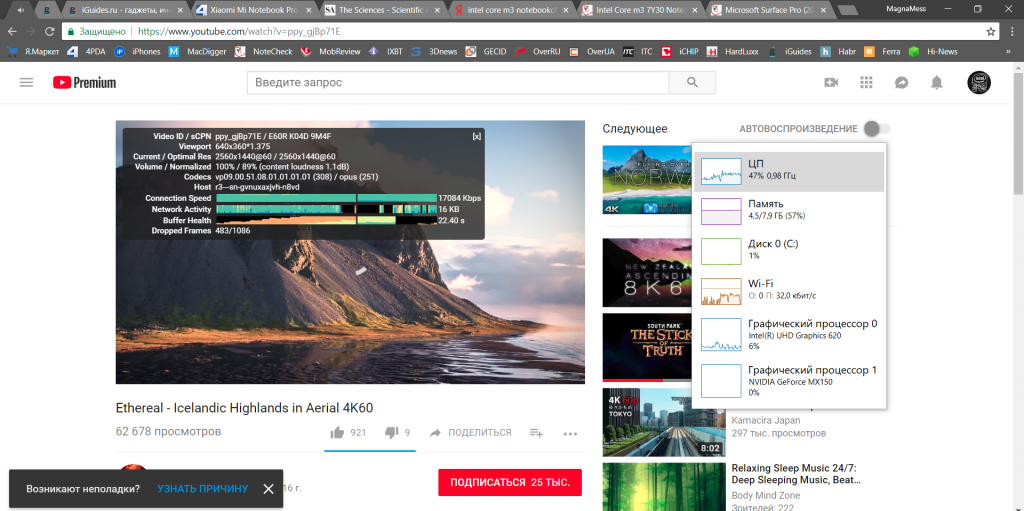
Task: Open the YouTube hamburger guide menu
Action: click(x=26, y=83)
